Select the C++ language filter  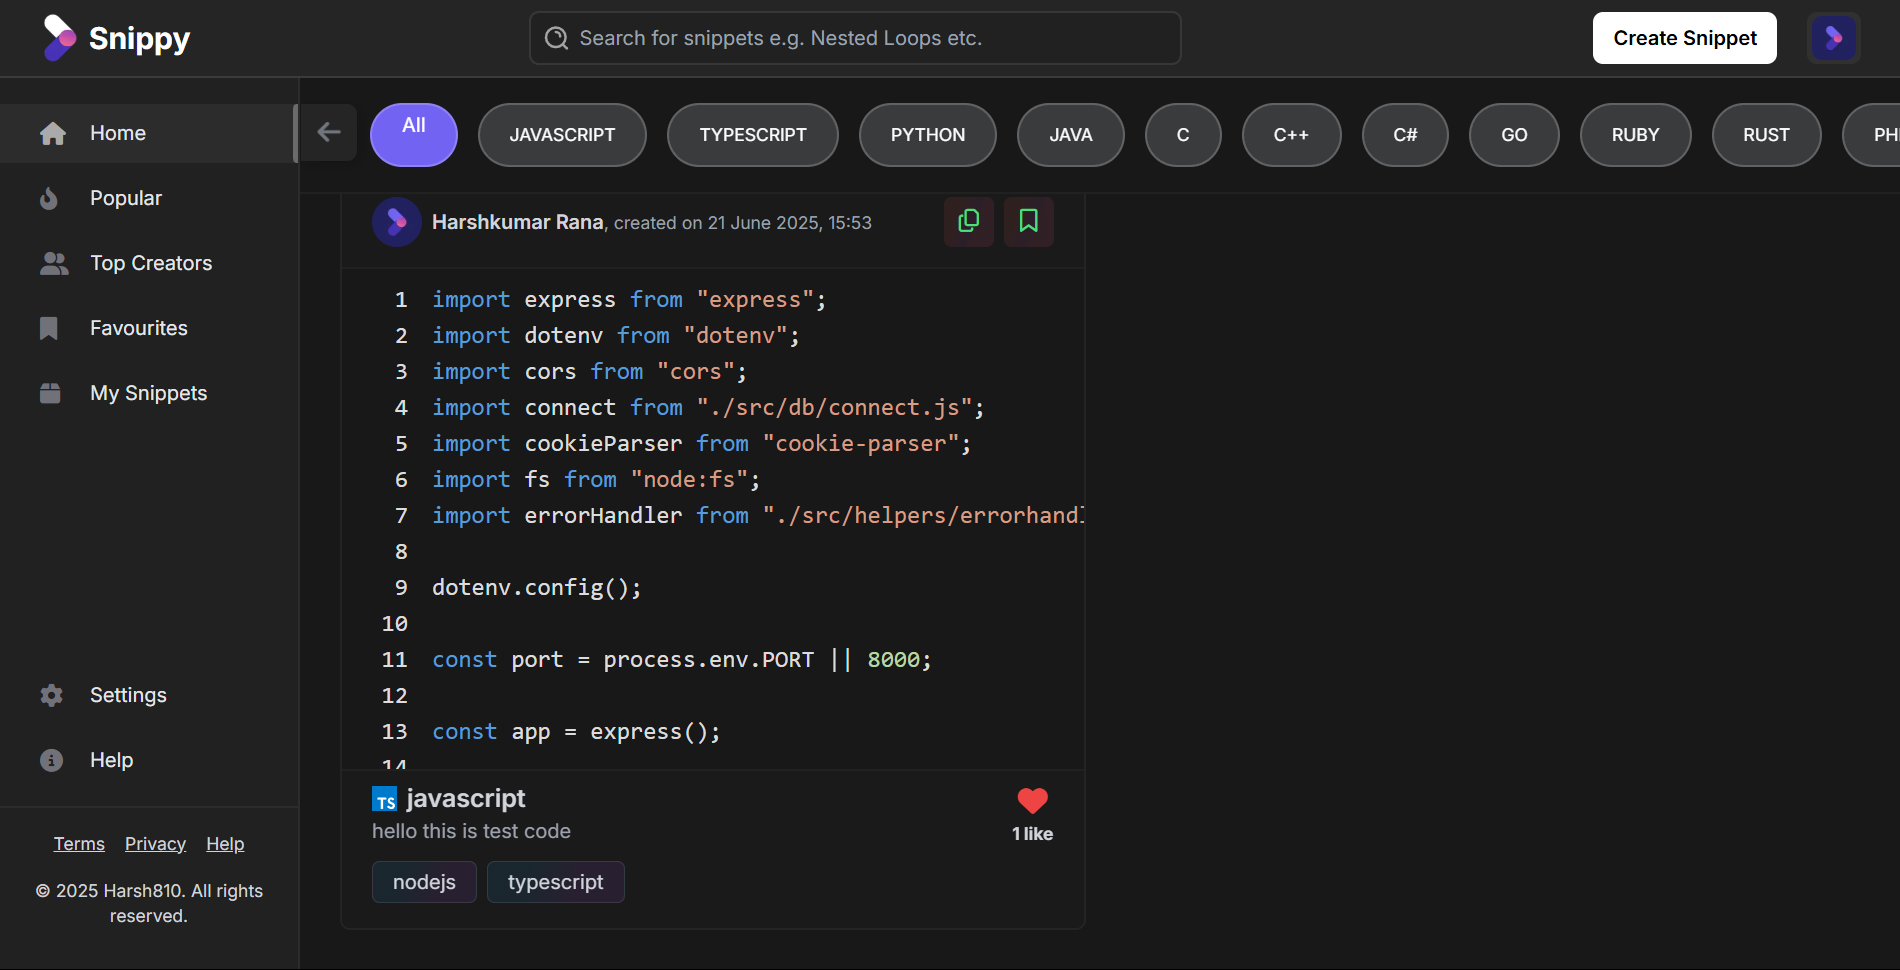1291,135
